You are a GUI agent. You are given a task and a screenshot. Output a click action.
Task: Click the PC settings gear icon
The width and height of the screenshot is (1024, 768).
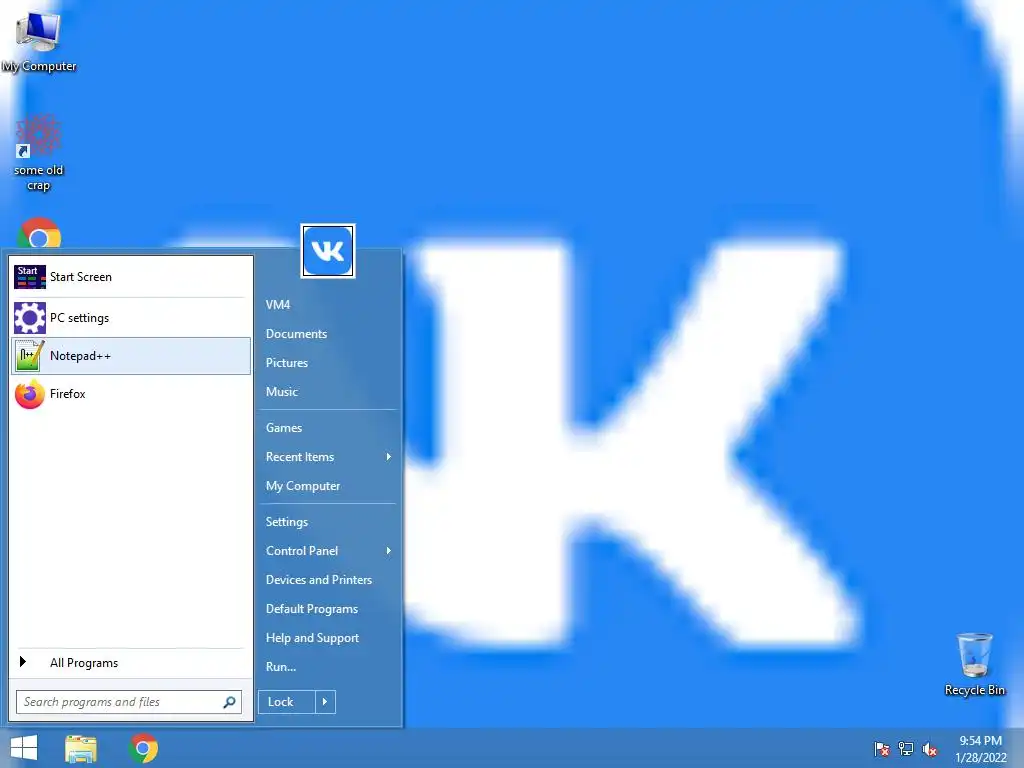29,318
